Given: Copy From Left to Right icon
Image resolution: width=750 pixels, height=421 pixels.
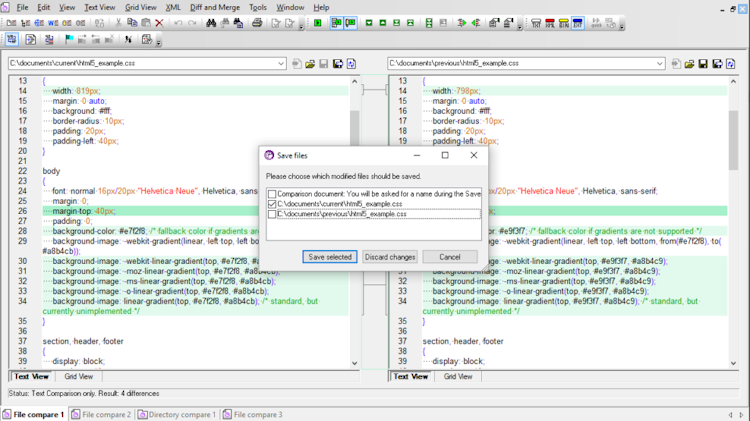Looking at the screenshot, I should pyautogui.click(x=462, y=23).
